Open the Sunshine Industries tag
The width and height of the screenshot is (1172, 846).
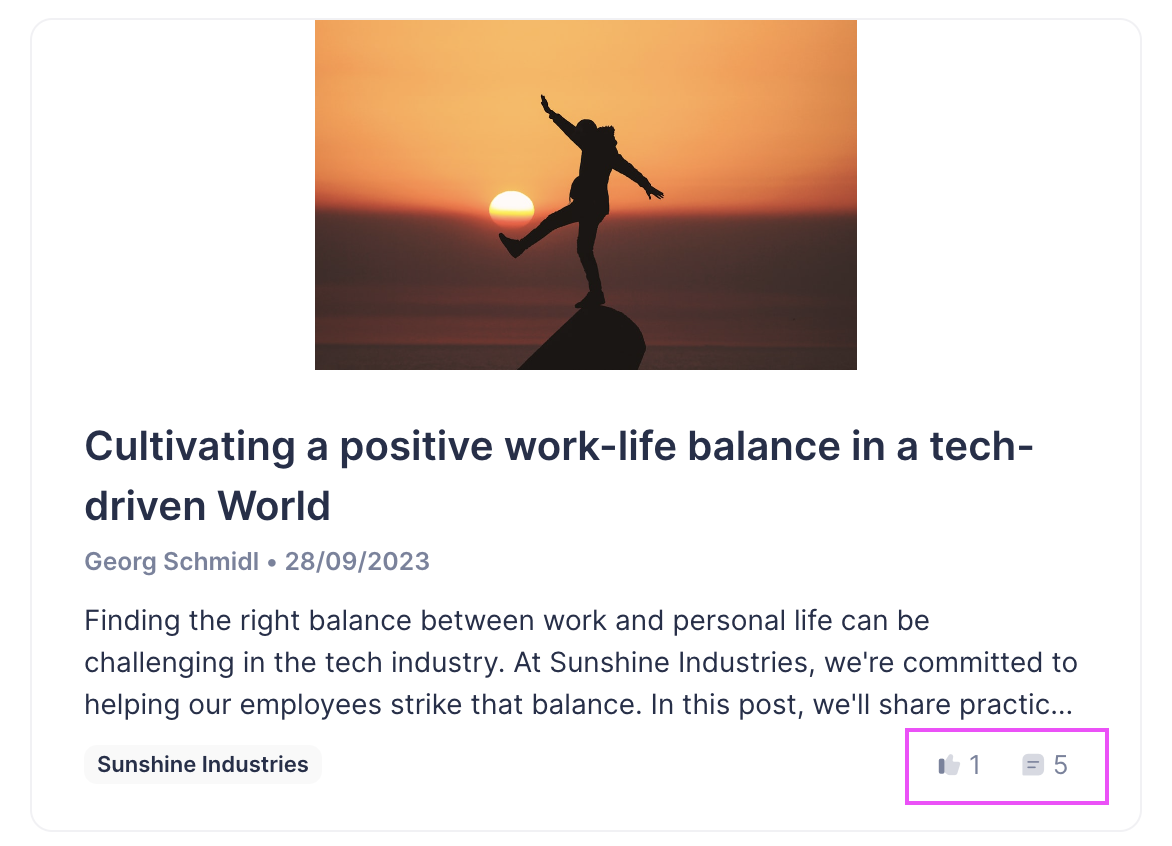click(x=203, y=765)
